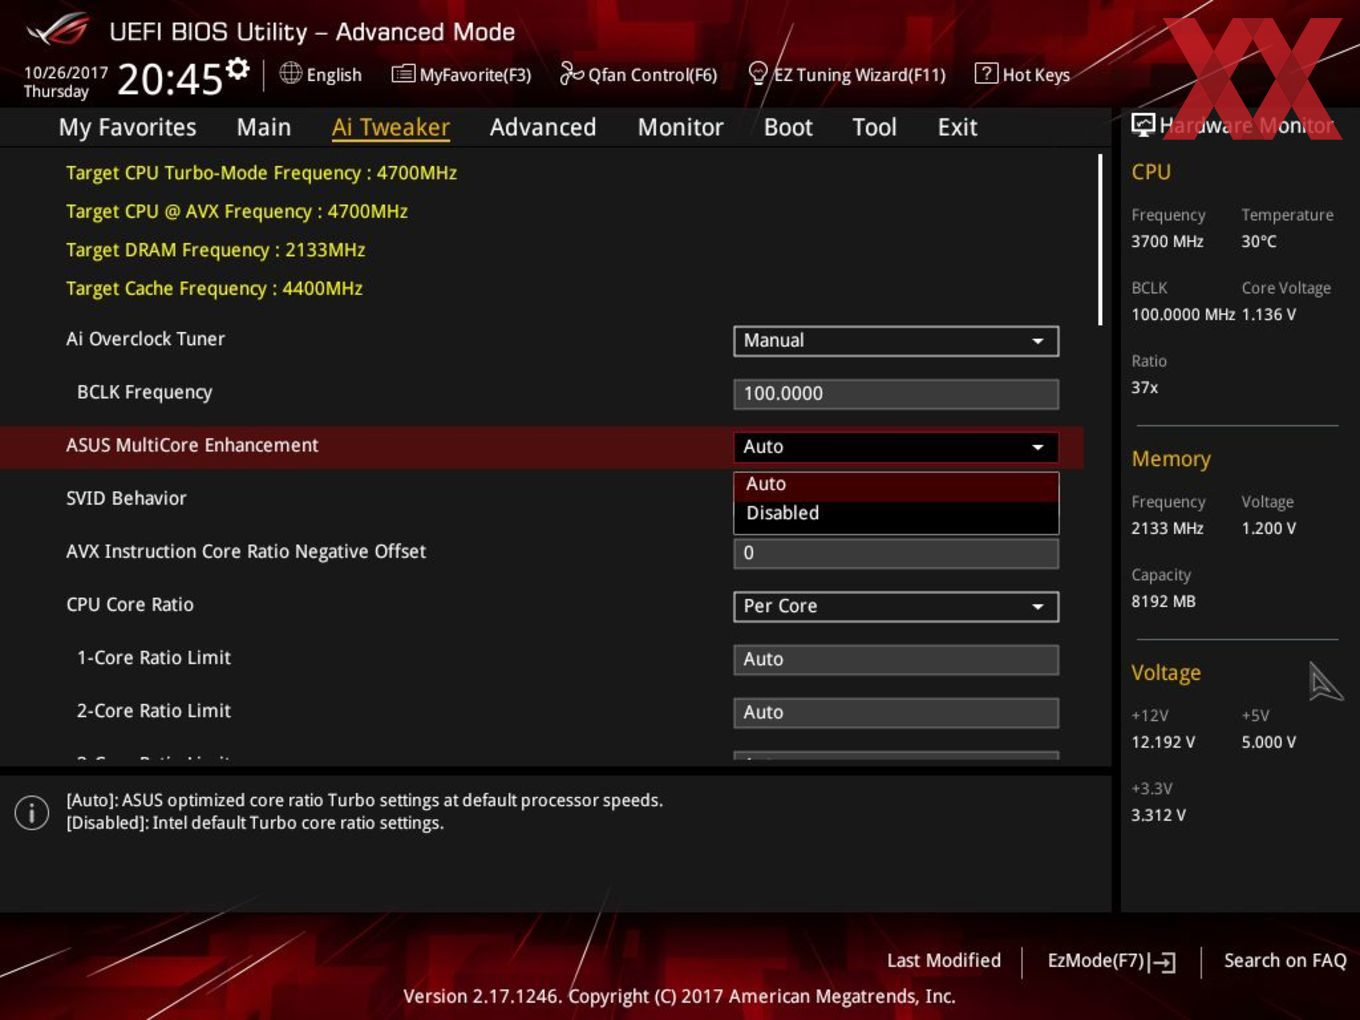The width and height of the screenshot is (1360, 1020).
Task: Select the 1-Core Ratio Limit label
Action: click(154, 657)
